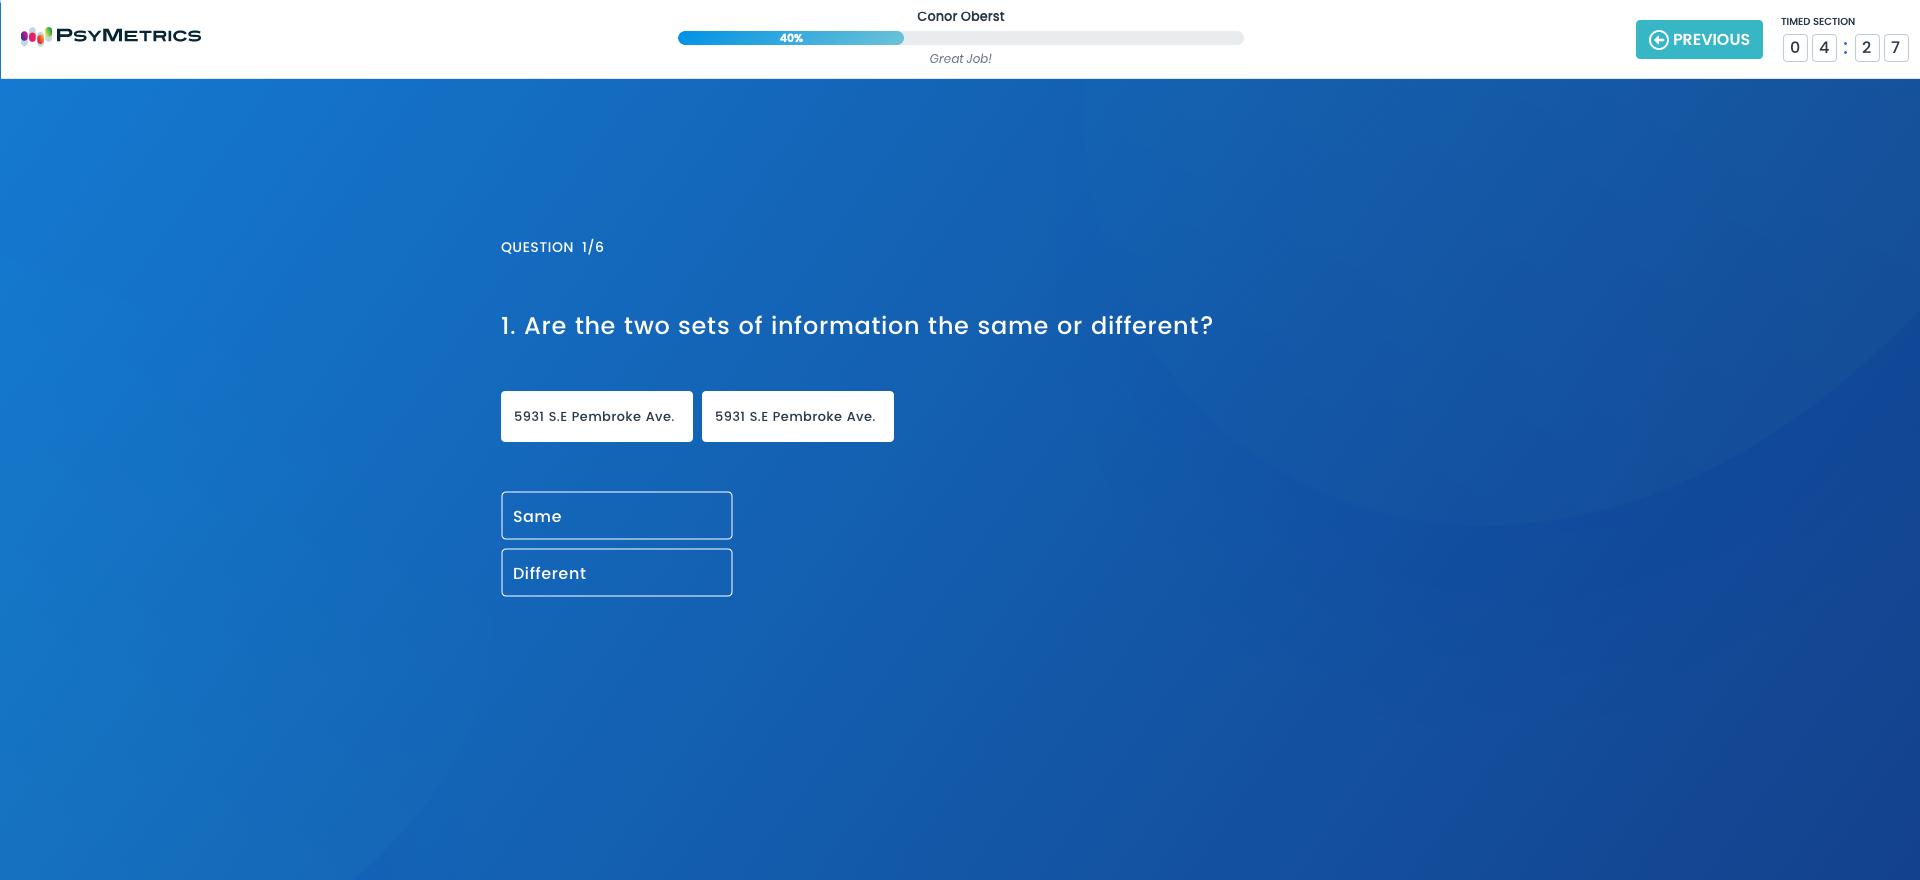The width and height of the screenshot is (1920, 880).
Task: Click the "Great Job!" message
Action: [x=960, y=59]
